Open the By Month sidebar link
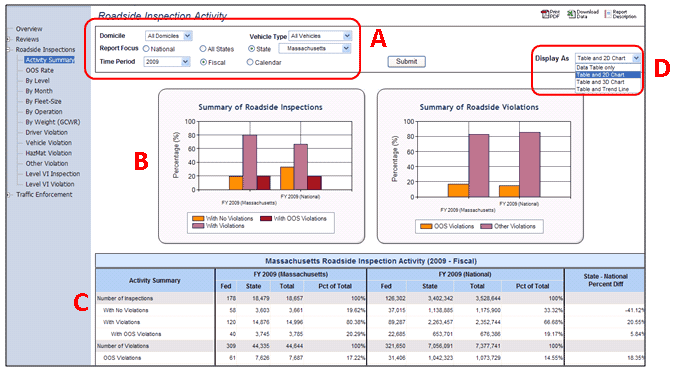 39,91
